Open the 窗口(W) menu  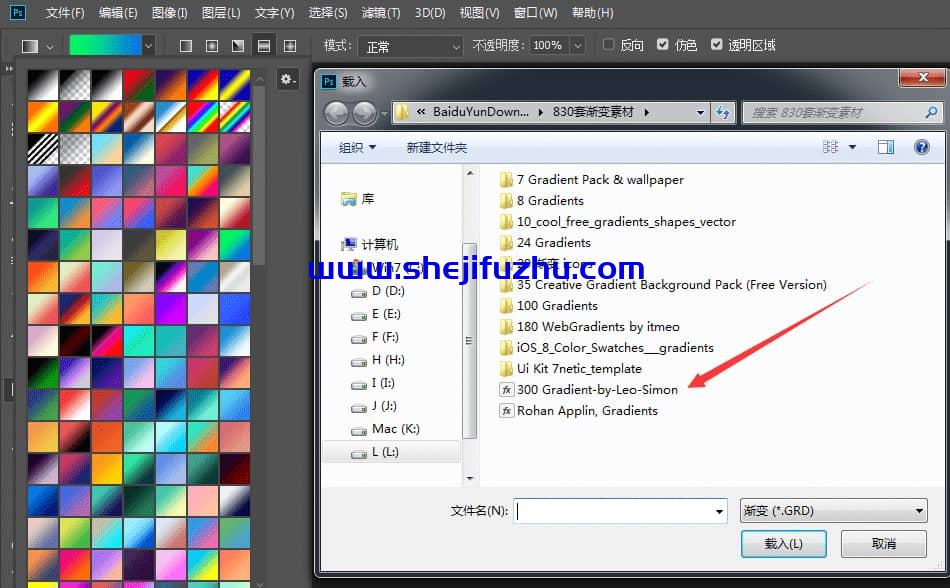pos(535,13)
